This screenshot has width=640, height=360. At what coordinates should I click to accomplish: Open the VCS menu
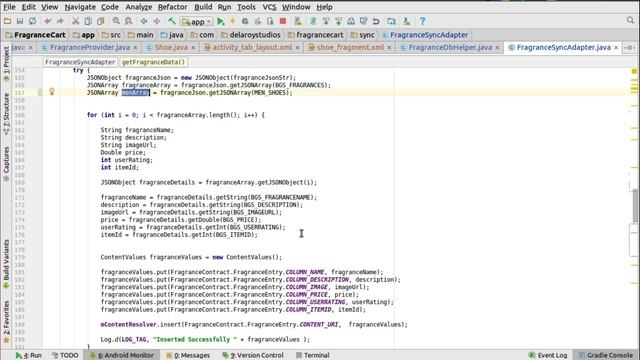coord(269,7)
